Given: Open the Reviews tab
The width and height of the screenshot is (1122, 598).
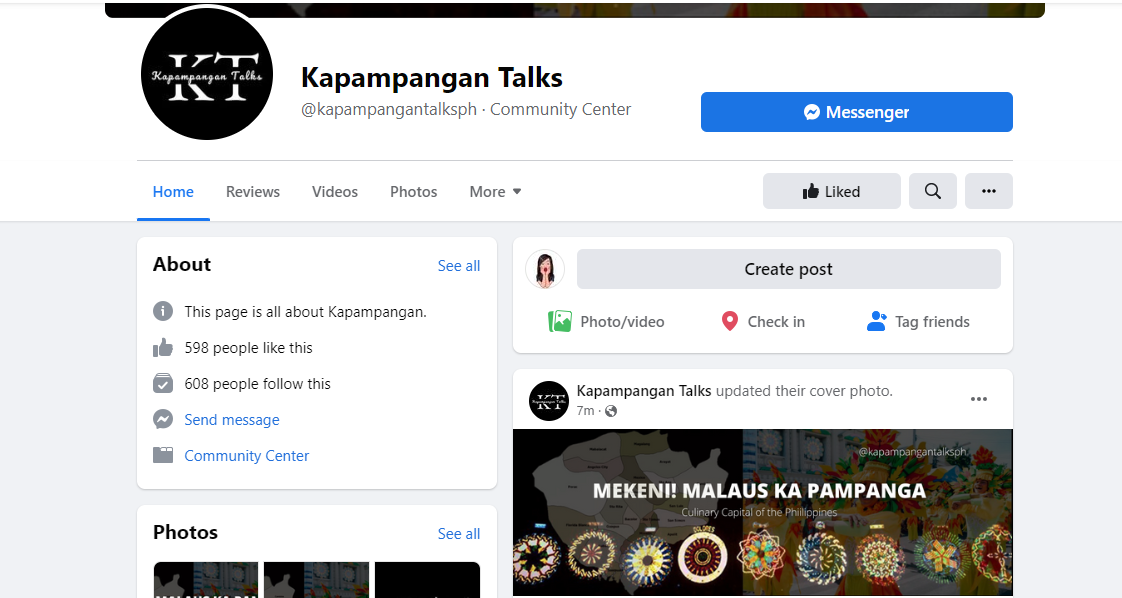Looking at the screenshot, I should [253, 192].
